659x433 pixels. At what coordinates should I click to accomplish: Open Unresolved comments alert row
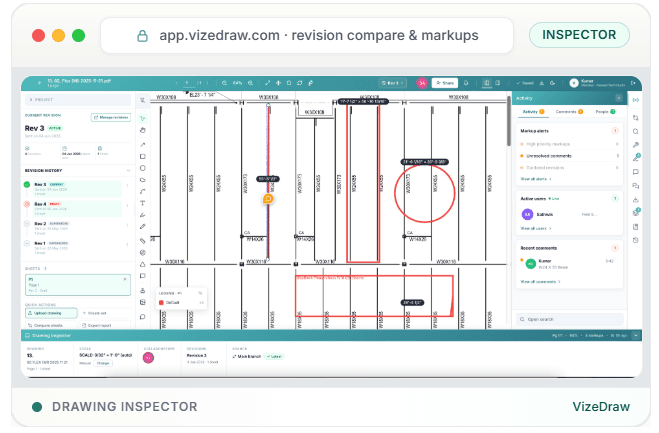[x=569, y=156]
